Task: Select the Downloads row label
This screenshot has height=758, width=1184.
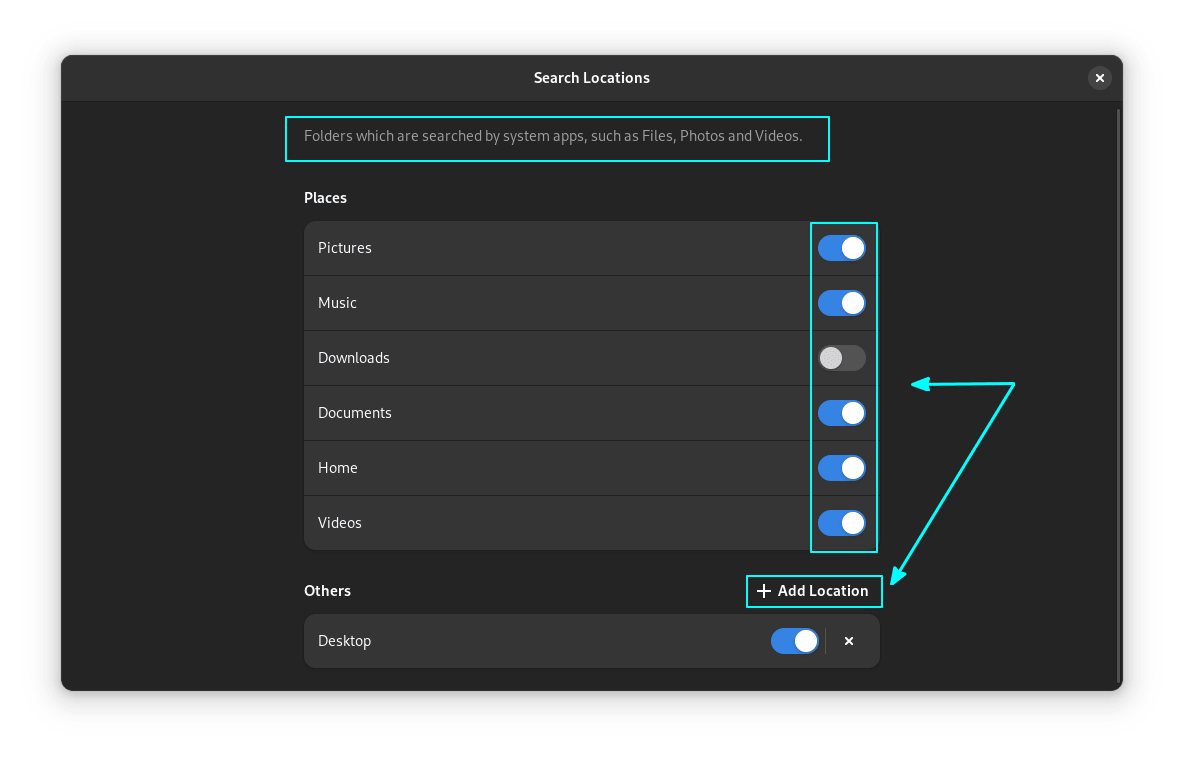Action: 354,358
